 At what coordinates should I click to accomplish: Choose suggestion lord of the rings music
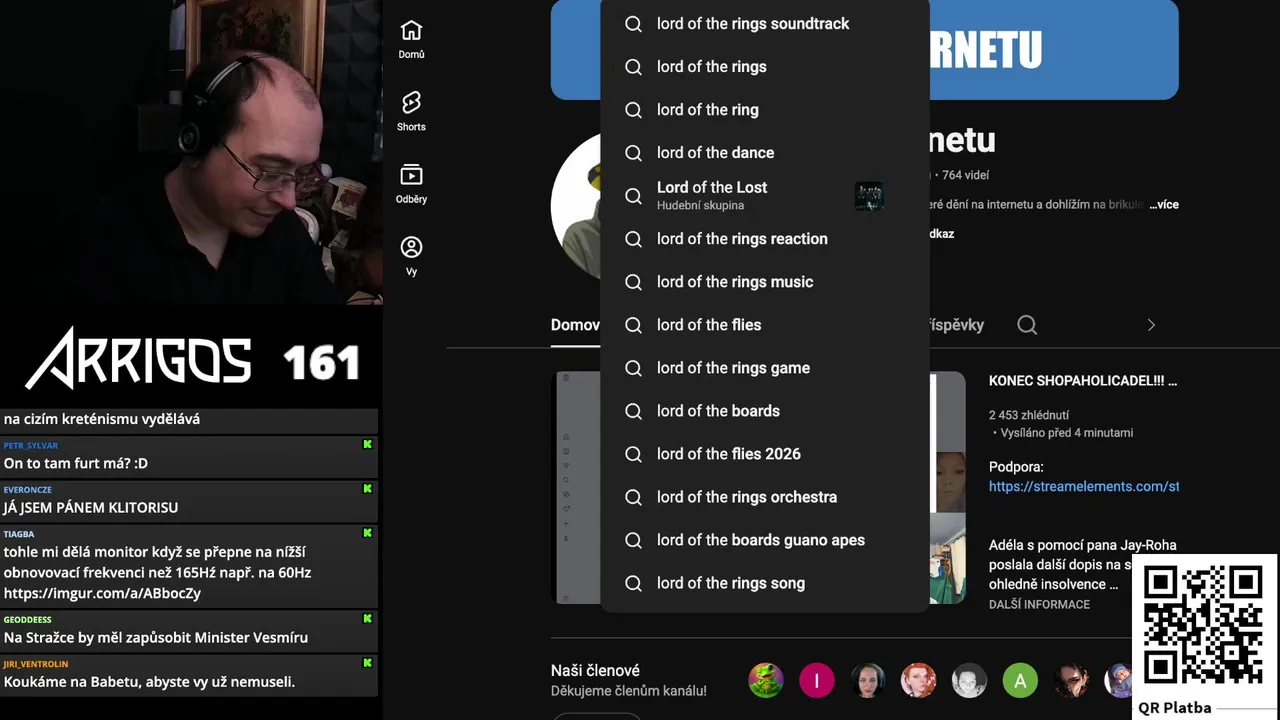pyautogui.click(x=765, y=282)
